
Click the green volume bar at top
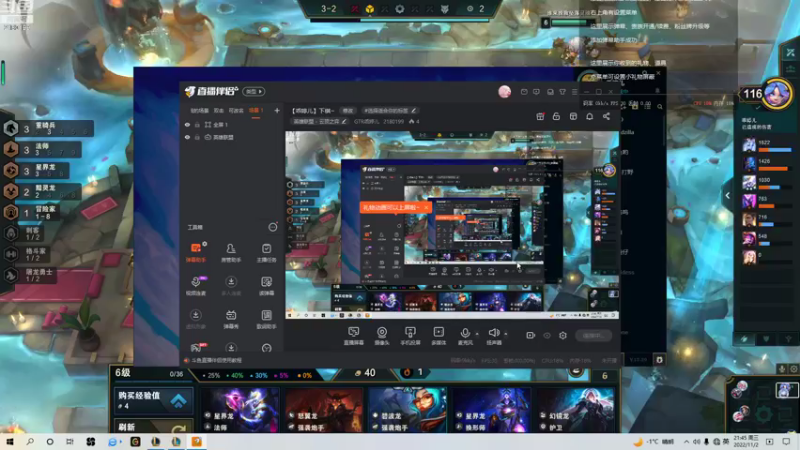point(569,22)
